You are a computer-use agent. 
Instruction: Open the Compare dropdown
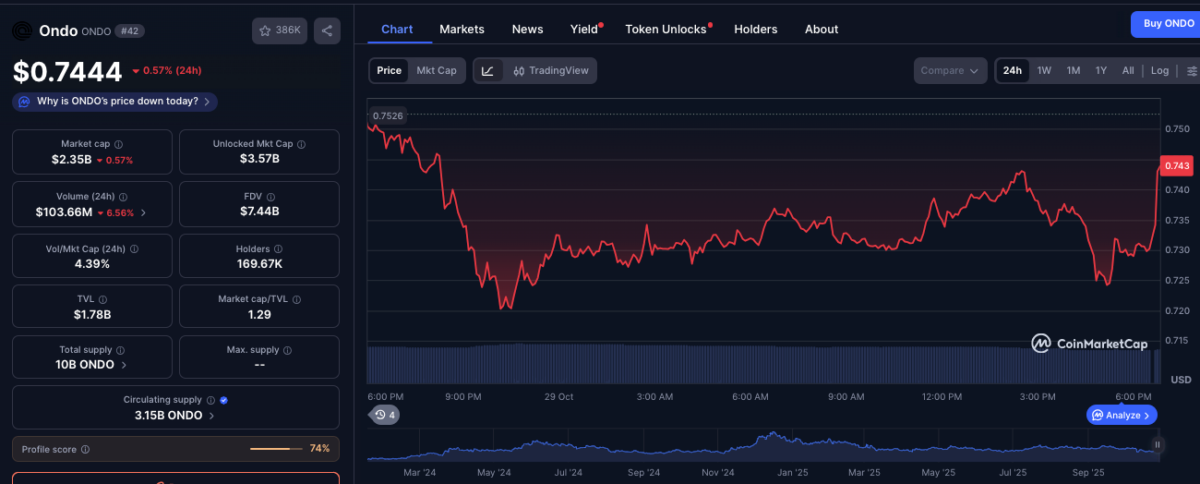pos(950,71)
